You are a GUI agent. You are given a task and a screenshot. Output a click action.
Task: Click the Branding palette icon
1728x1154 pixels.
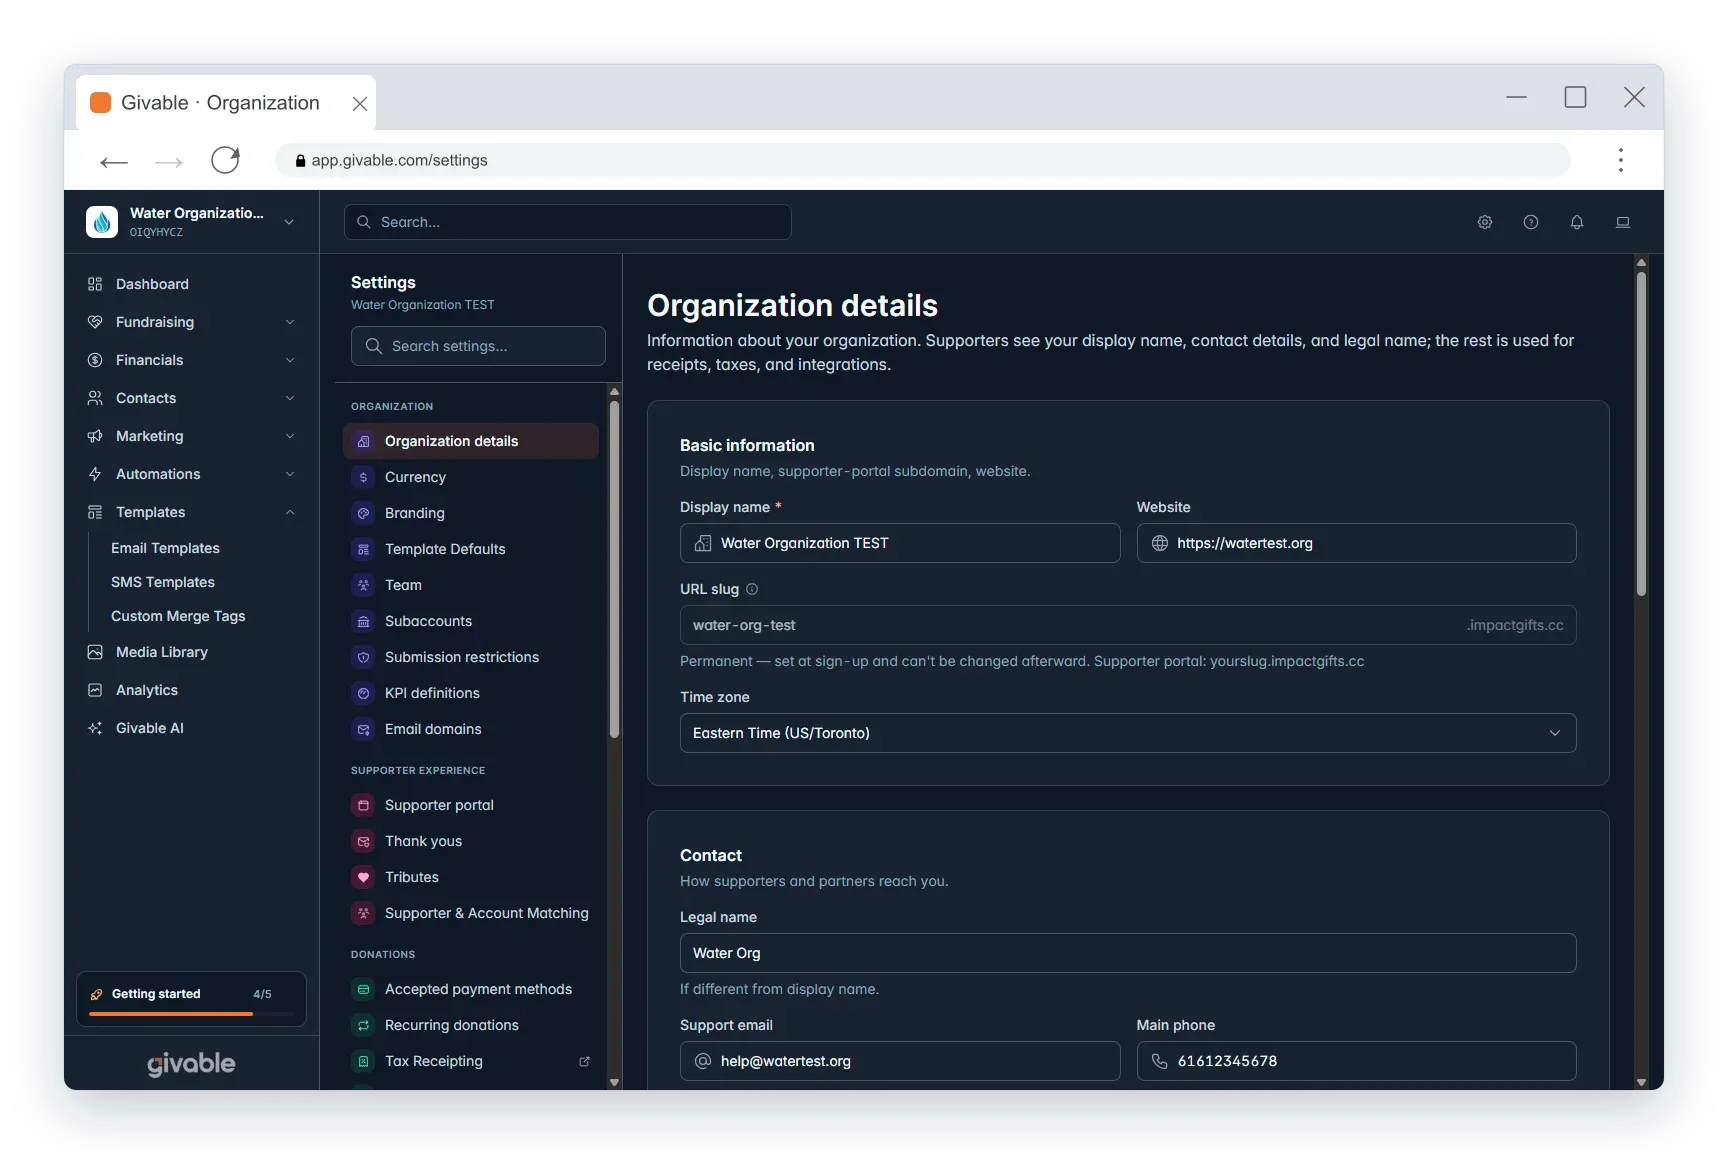point(364,513)
